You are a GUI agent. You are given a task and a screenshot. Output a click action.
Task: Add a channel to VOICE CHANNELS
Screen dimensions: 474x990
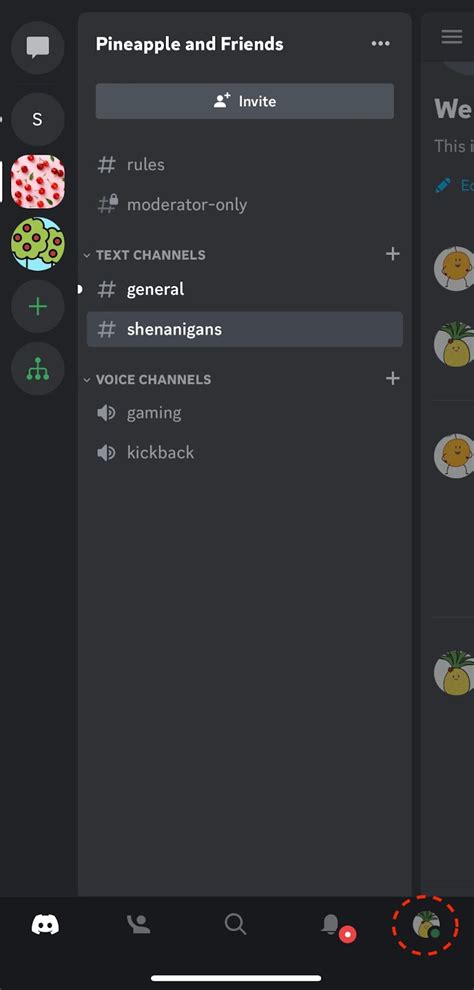click(393, 378)
